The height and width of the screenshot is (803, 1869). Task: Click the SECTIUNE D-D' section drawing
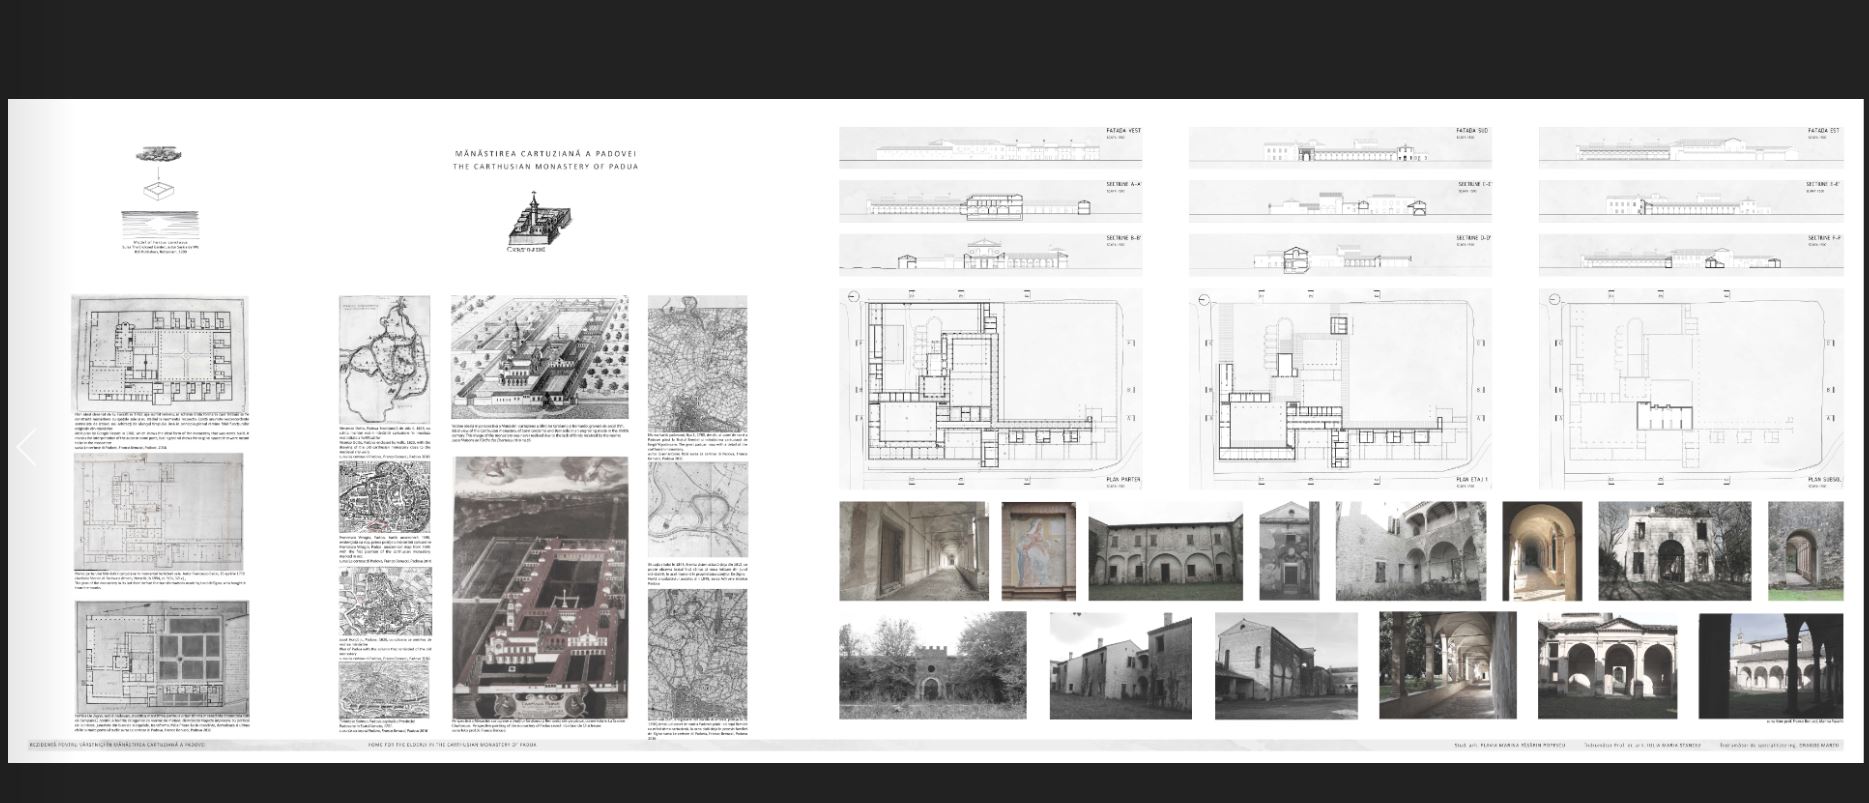tap(1340, 256)
